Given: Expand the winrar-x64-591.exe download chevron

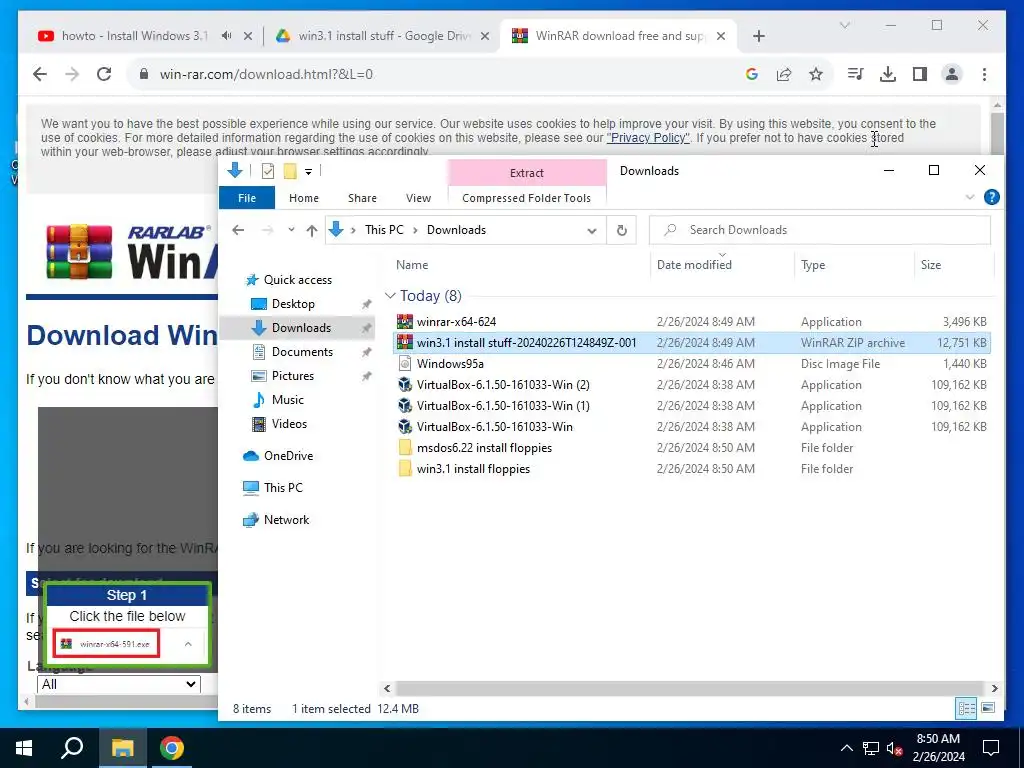Looking at the screenshot, I should (x=188, y=644).
